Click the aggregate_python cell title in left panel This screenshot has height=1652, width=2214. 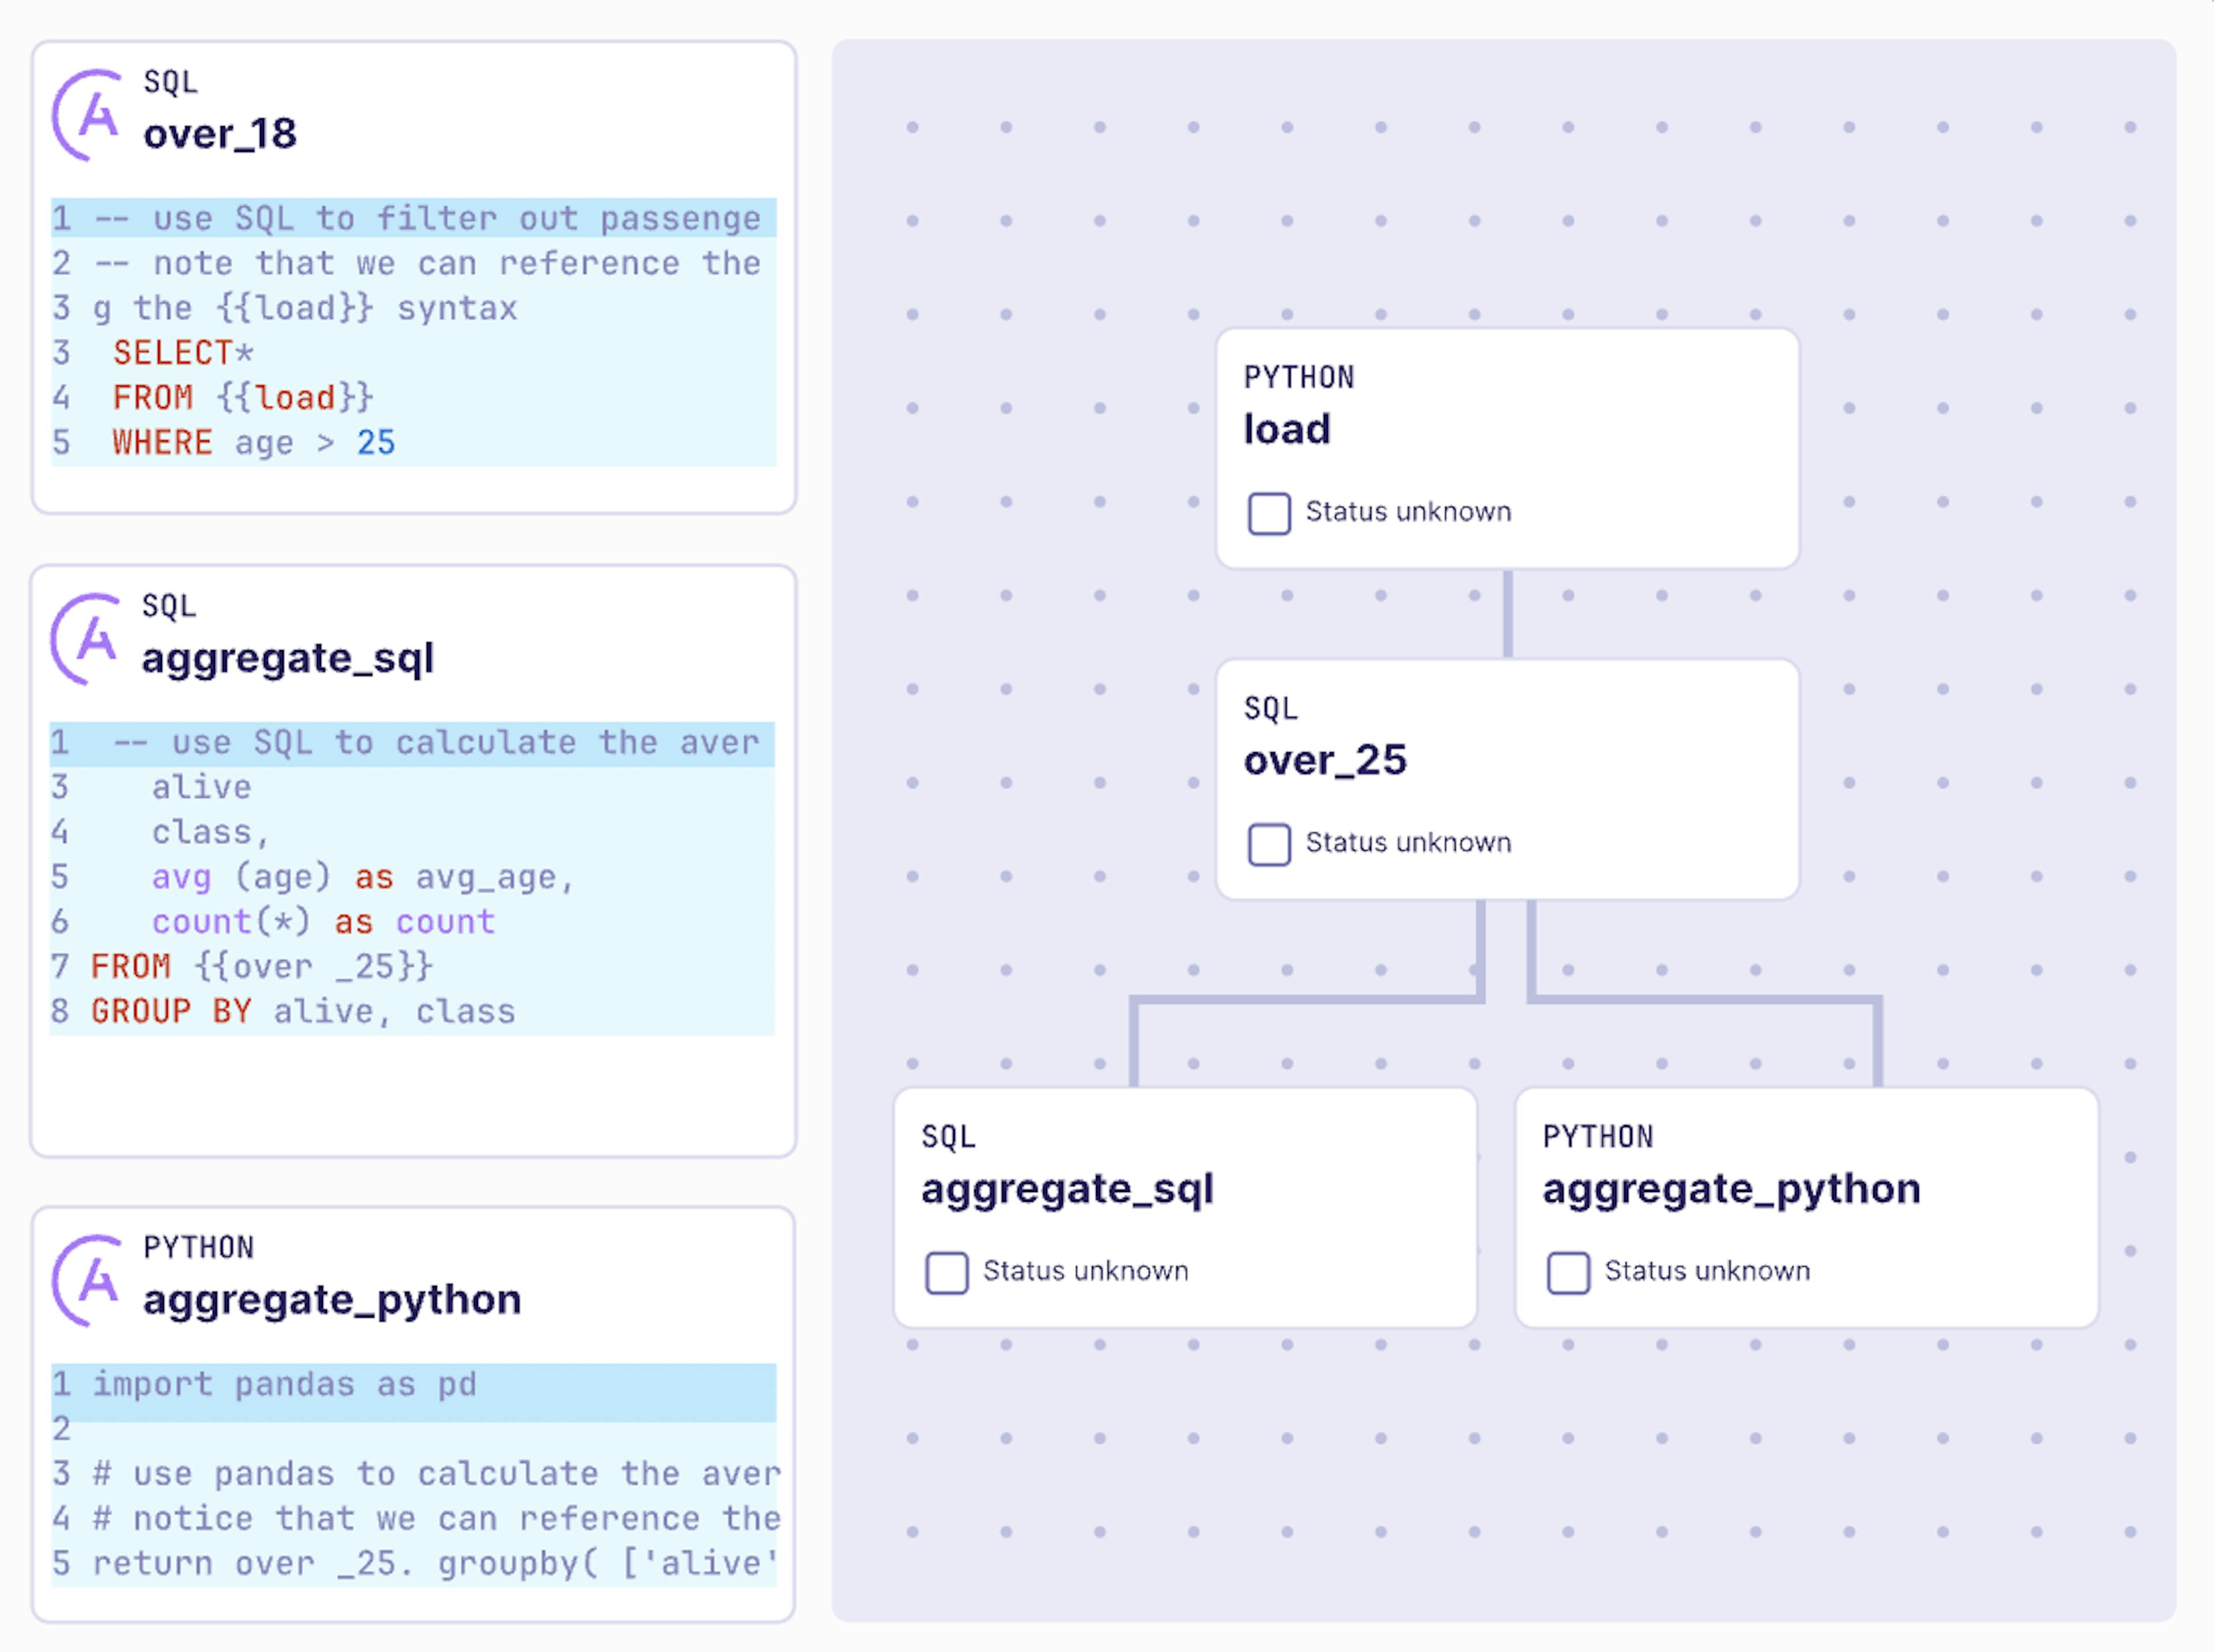click(332, 1300)
